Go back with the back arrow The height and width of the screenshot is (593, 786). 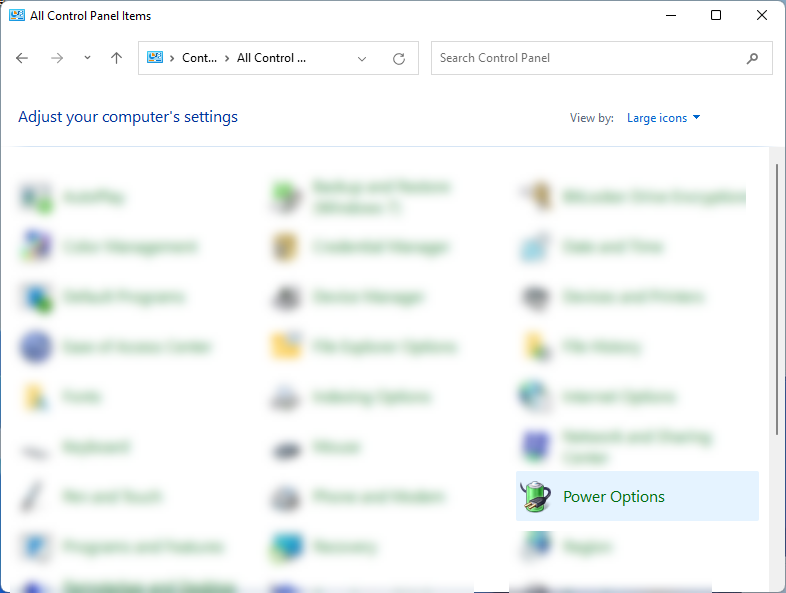(x=22, y=58)
